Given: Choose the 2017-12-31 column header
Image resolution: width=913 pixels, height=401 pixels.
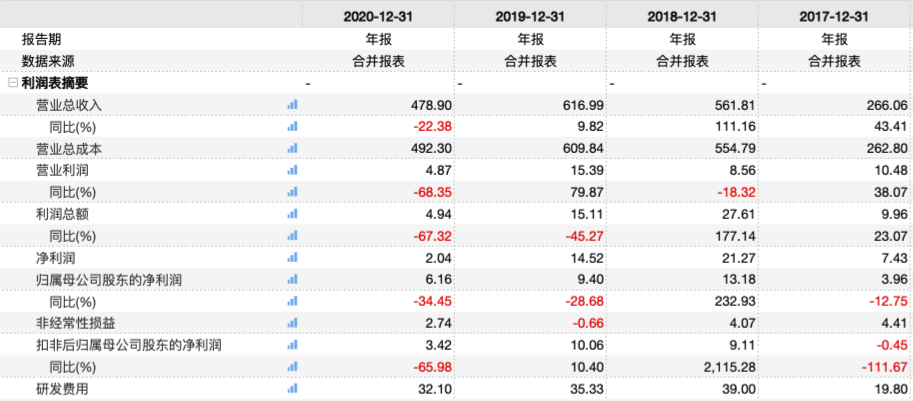Looking at the screenshot, I should 835,17.
